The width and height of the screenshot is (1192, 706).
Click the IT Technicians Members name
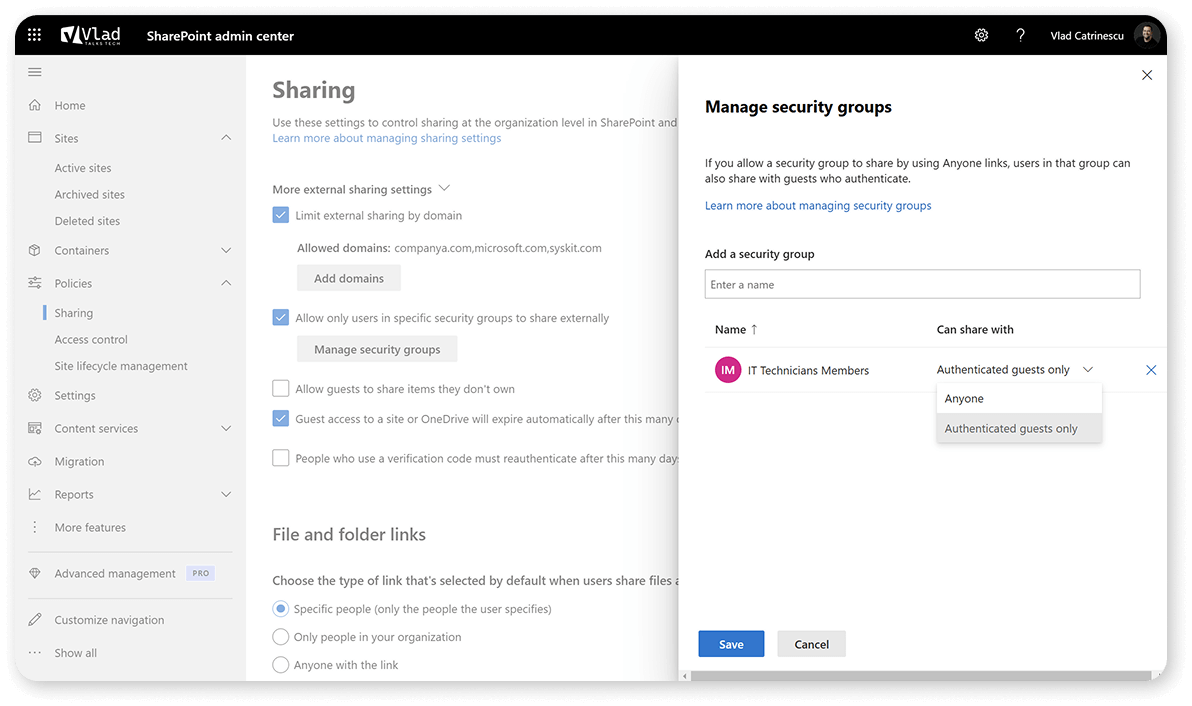(x=808, y=370)
